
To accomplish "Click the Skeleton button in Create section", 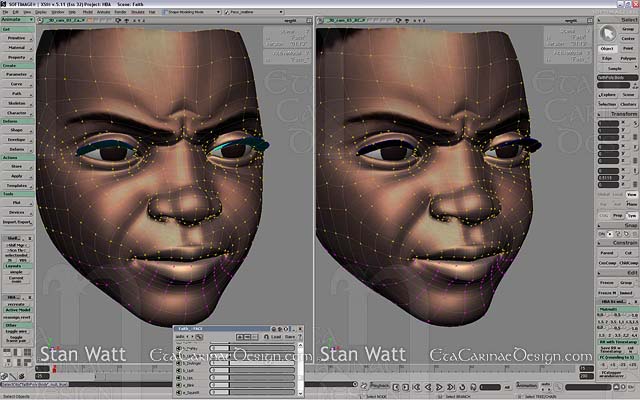I will 18,103.
